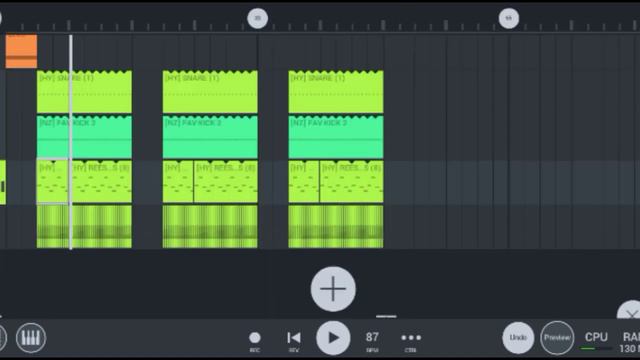Open the three-dot CTRL menu

tap(411, 341)
